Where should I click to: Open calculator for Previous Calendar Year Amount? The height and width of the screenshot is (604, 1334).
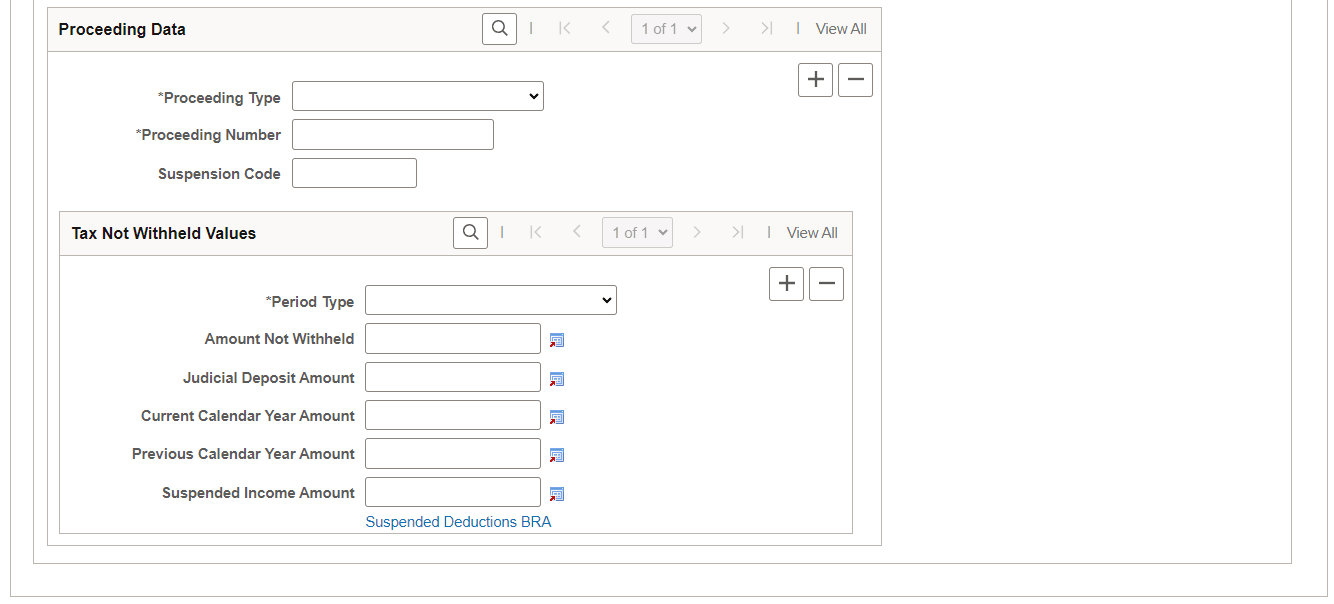557,455
